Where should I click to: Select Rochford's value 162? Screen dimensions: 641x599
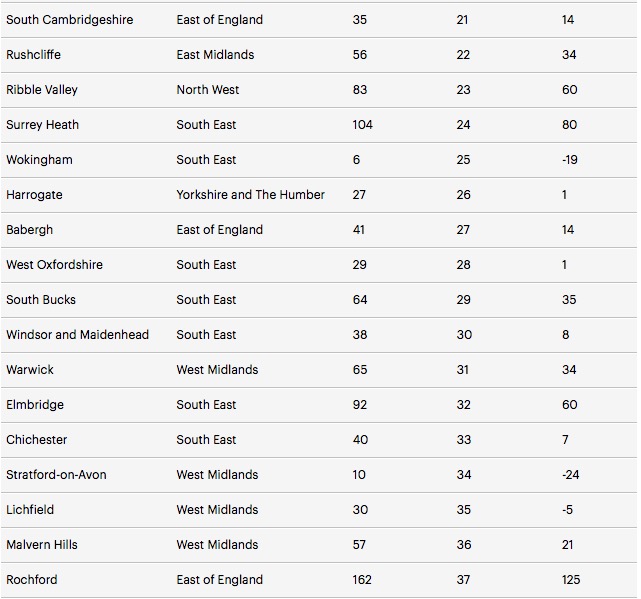(x=362, y=580)
